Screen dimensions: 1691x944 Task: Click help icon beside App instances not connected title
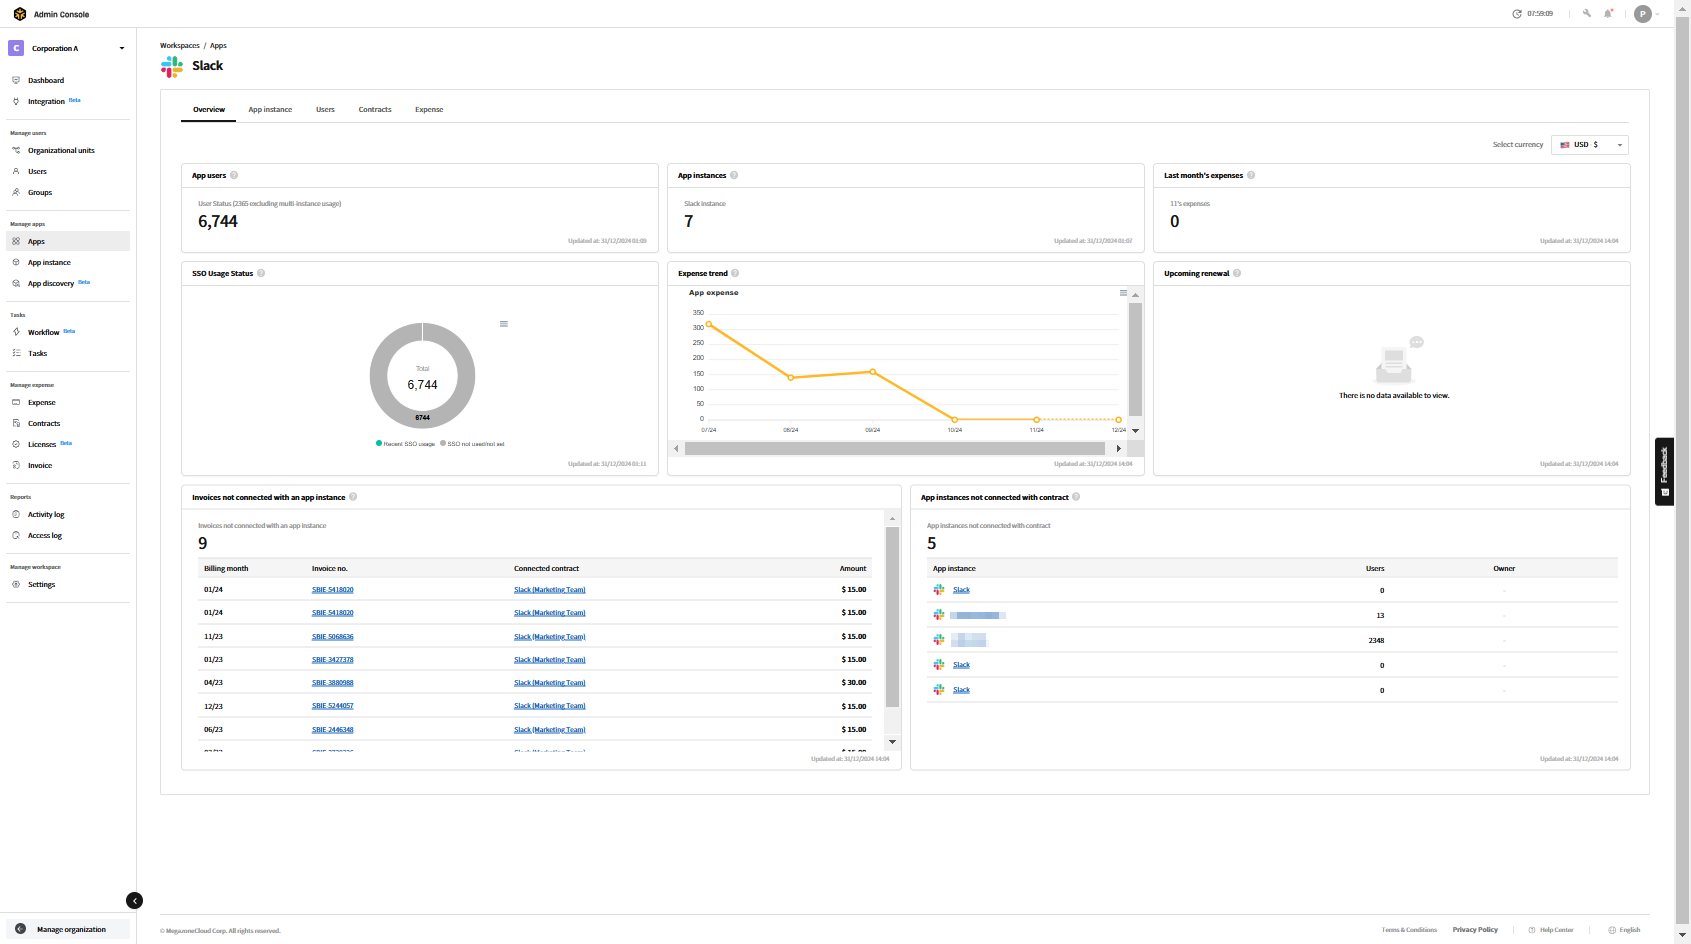[1076, 497]
